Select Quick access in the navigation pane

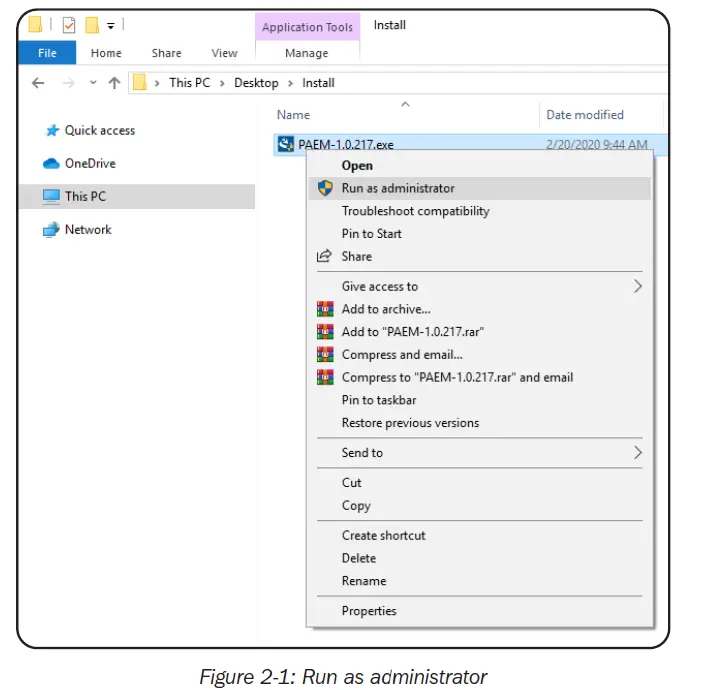tap(100, 130)
